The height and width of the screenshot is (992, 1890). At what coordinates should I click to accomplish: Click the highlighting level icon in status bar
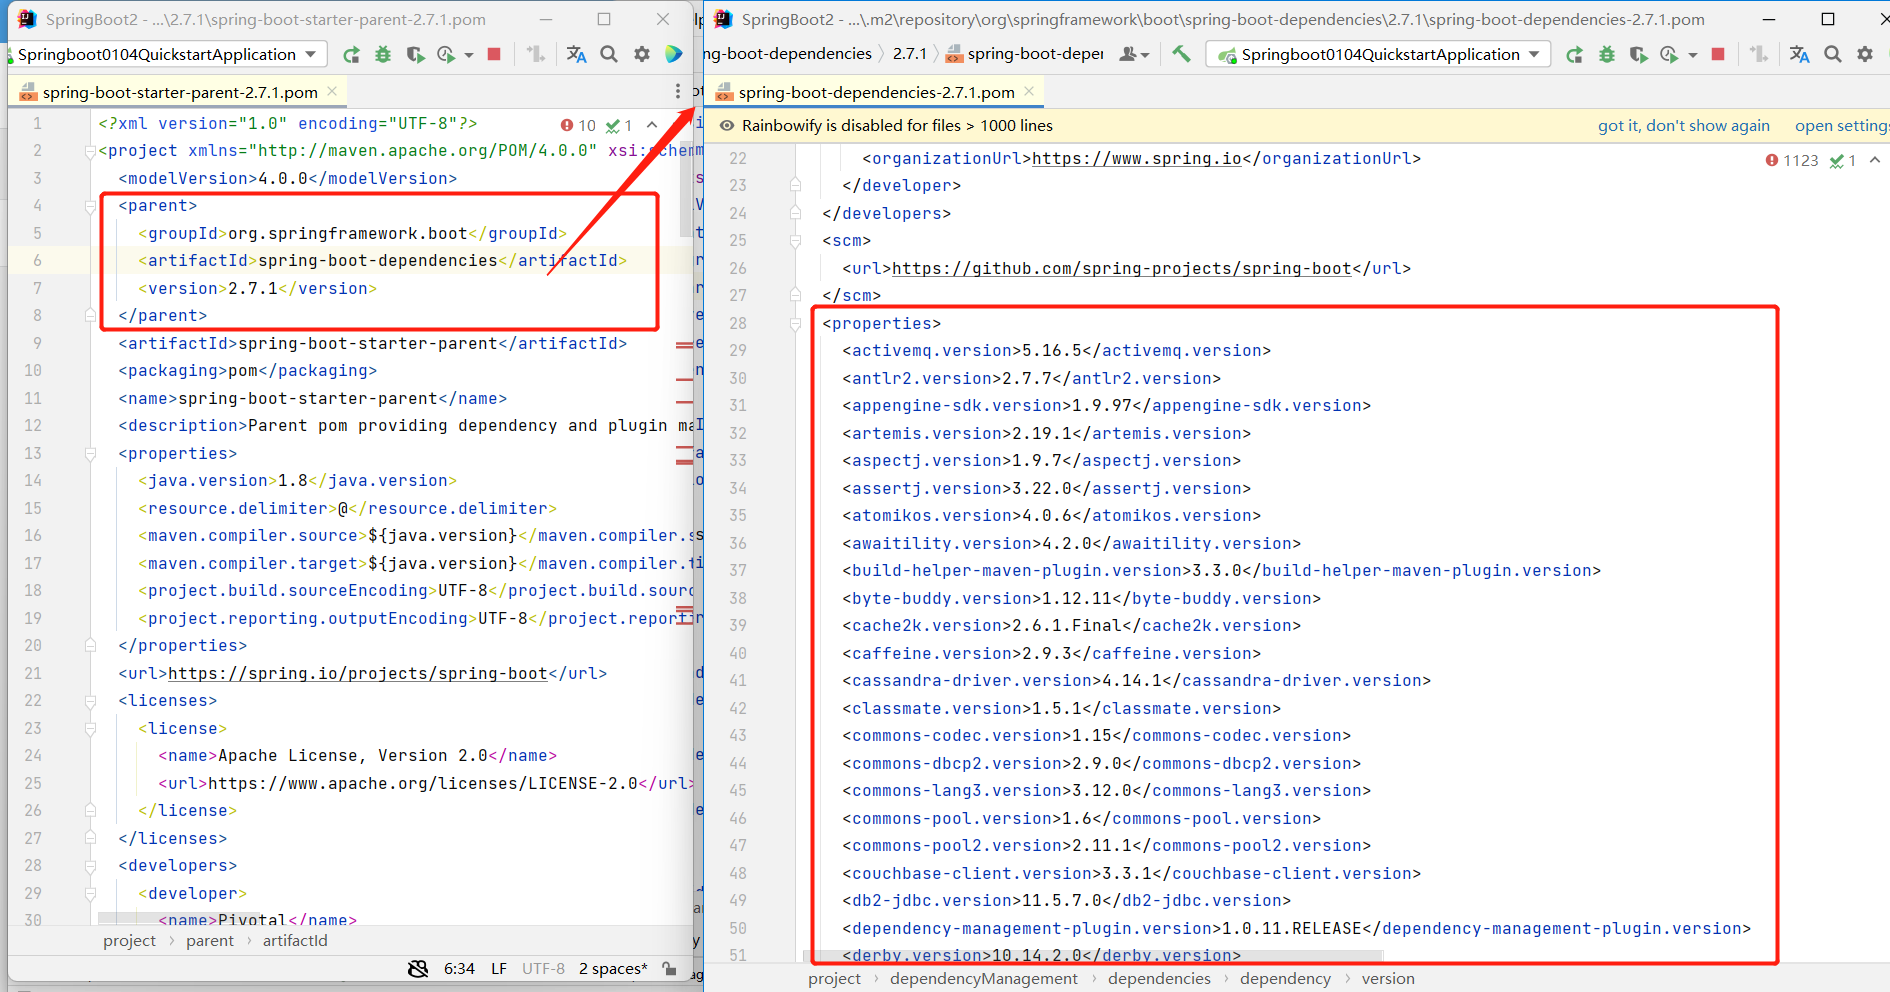417,968
